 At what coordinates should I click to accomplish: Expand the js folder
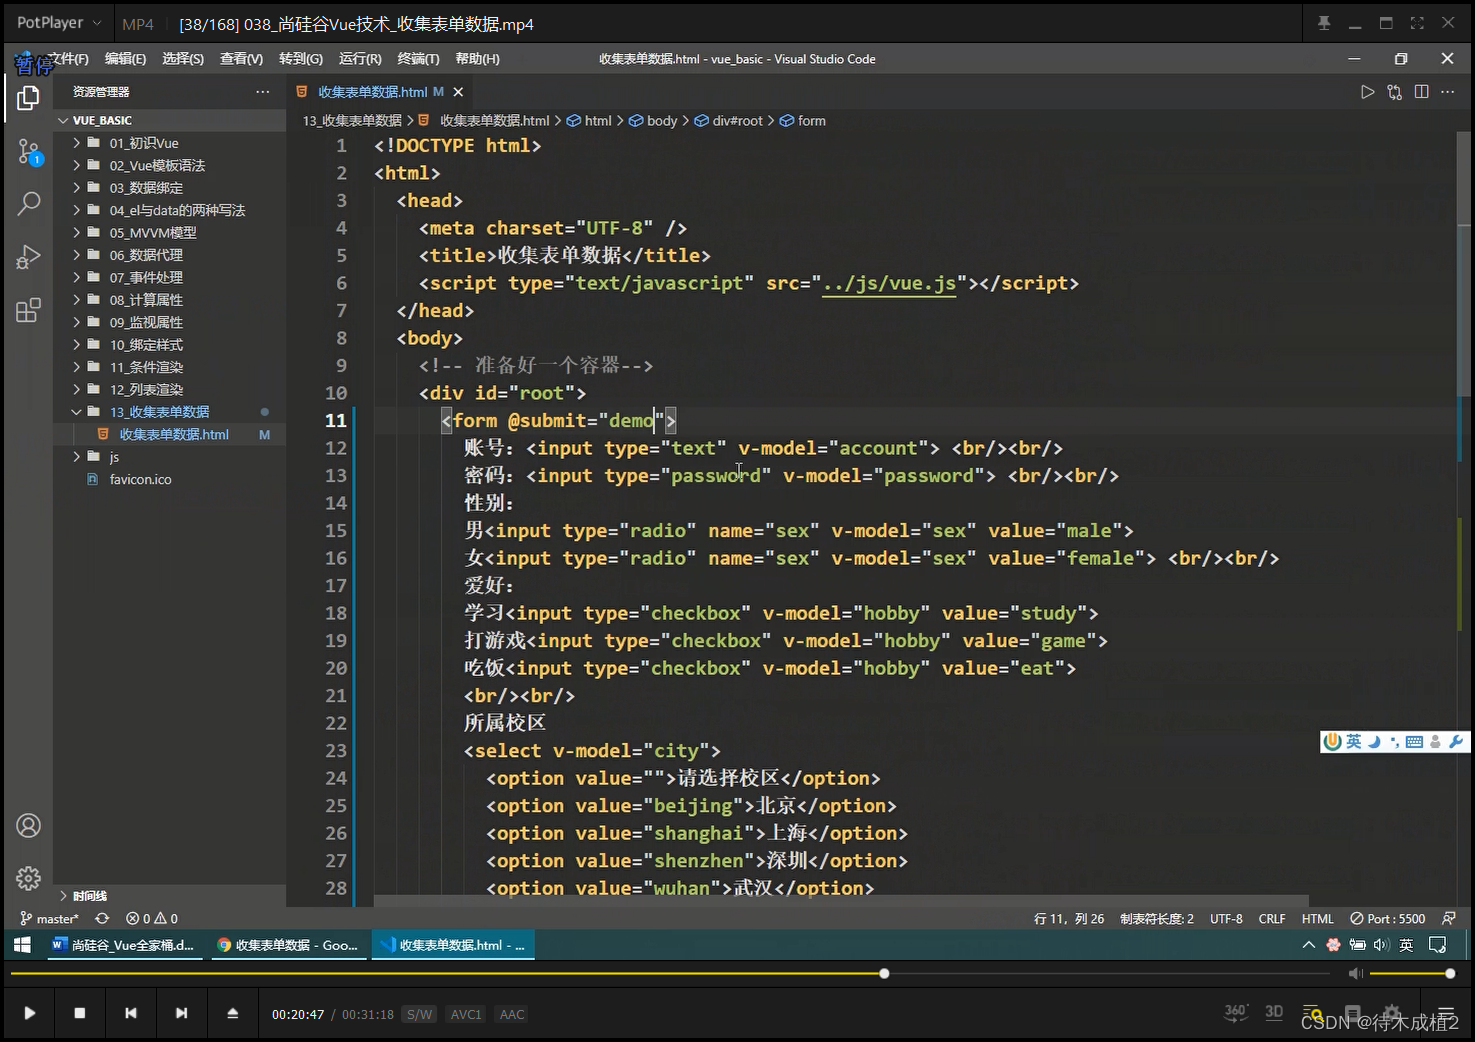pos(77,457)
